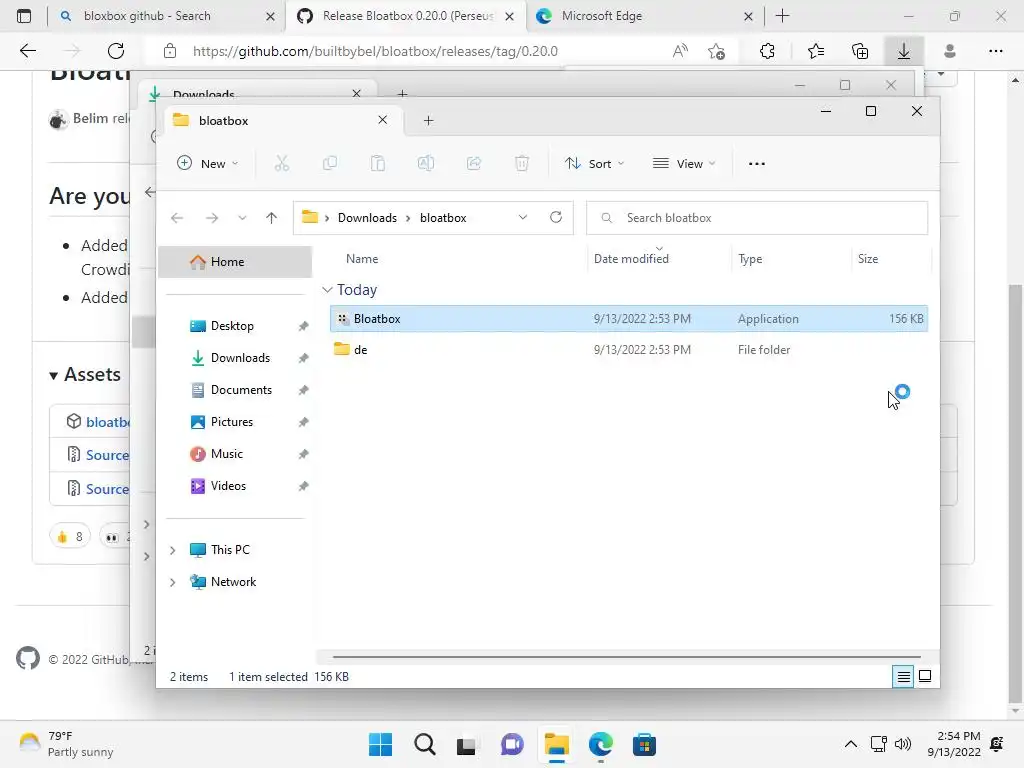1024x768 pixels.
Task: Sort by Type column header
Action: (x=750, y=259)
